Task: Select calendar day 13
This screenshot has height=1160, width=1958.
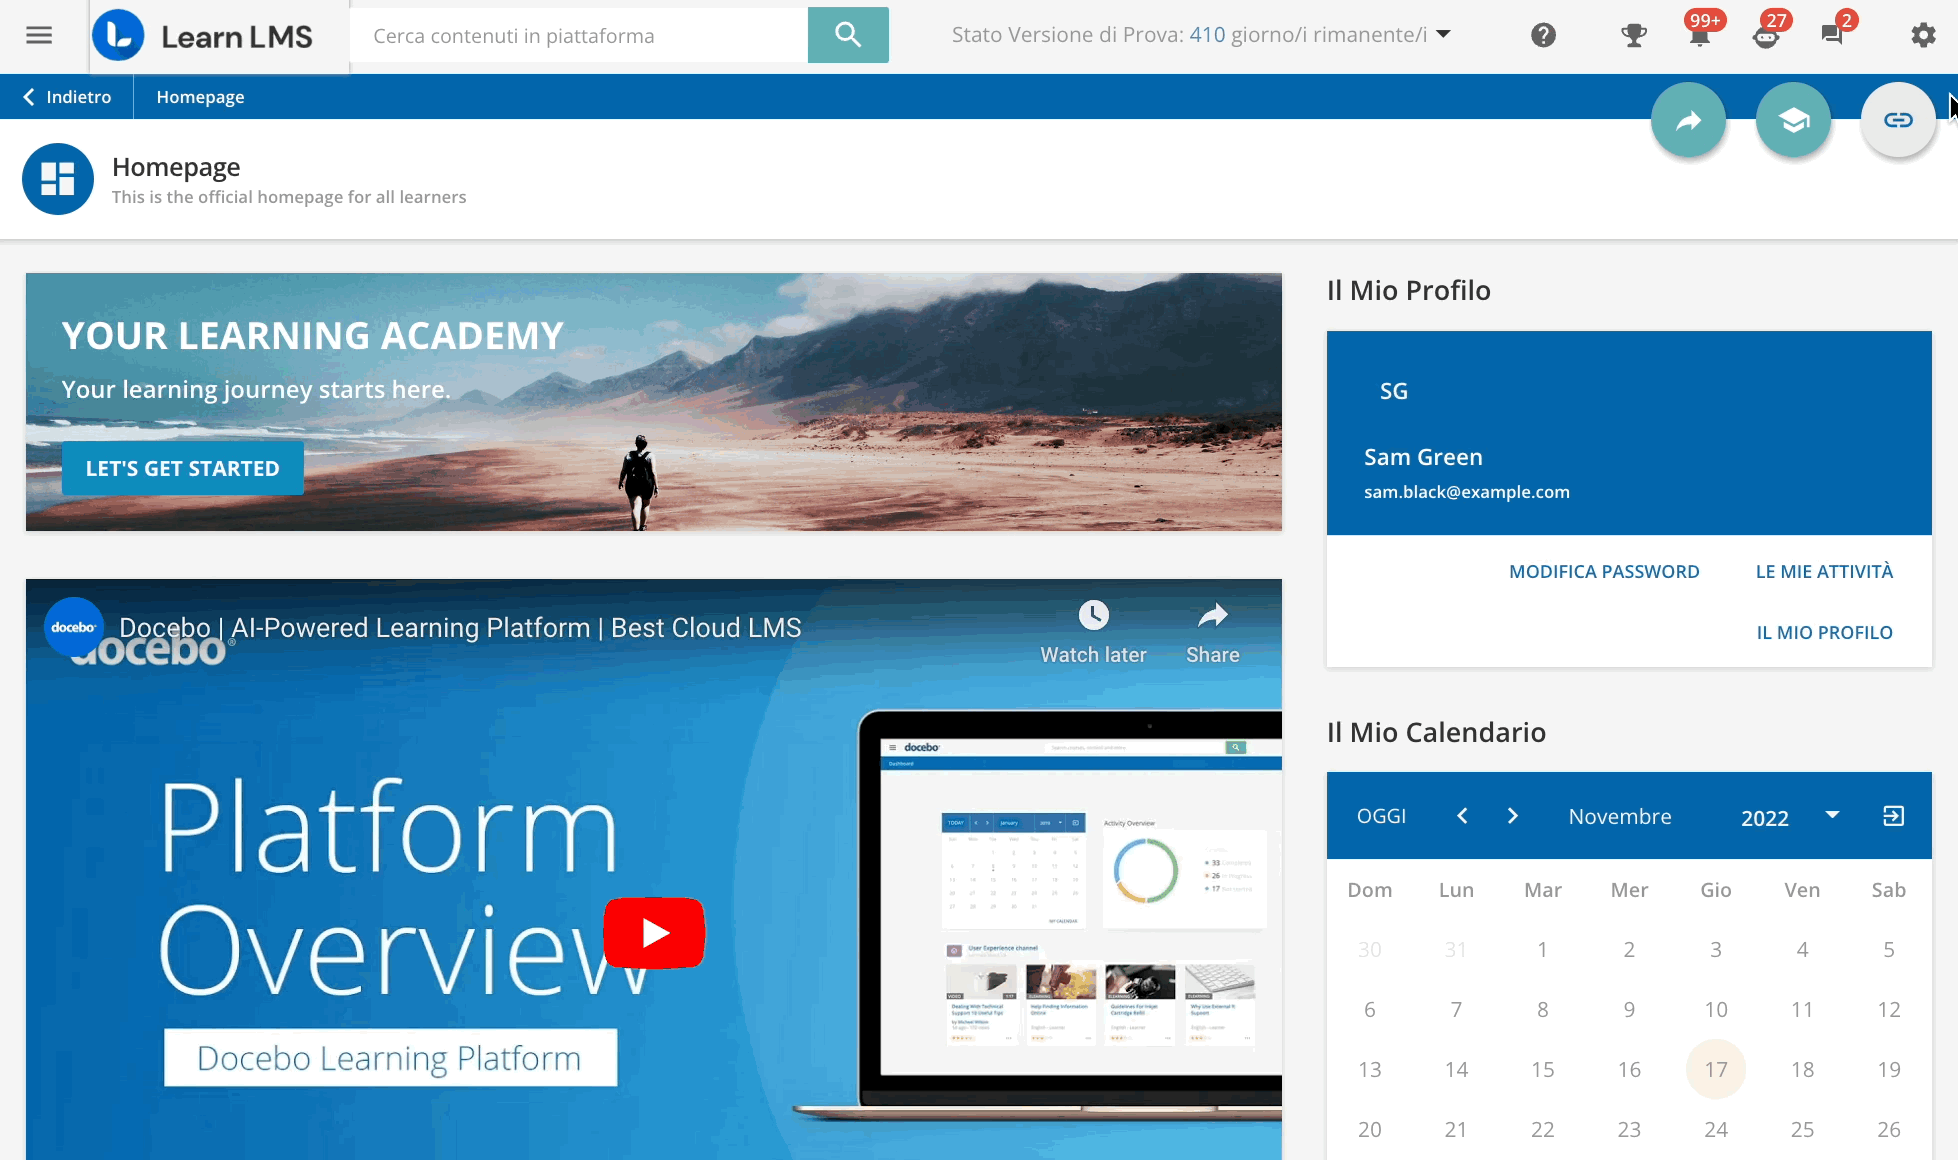Action: tap(1369, 1069)
